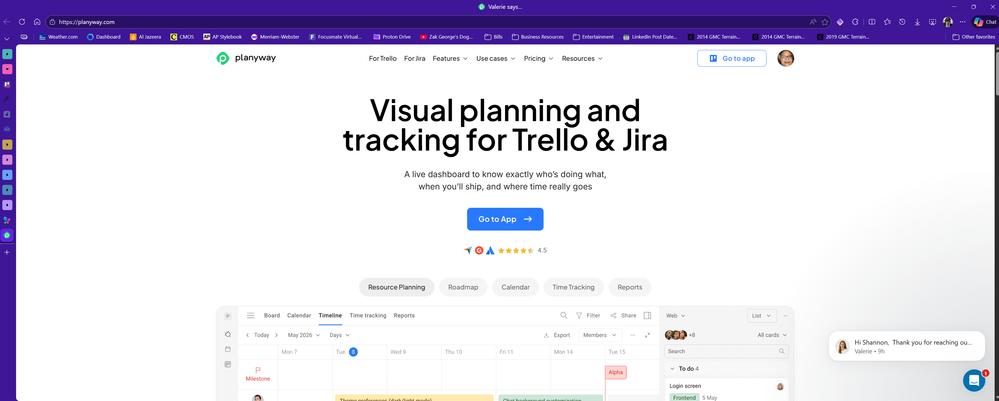Open the Days view dropdown

(340, 335)
